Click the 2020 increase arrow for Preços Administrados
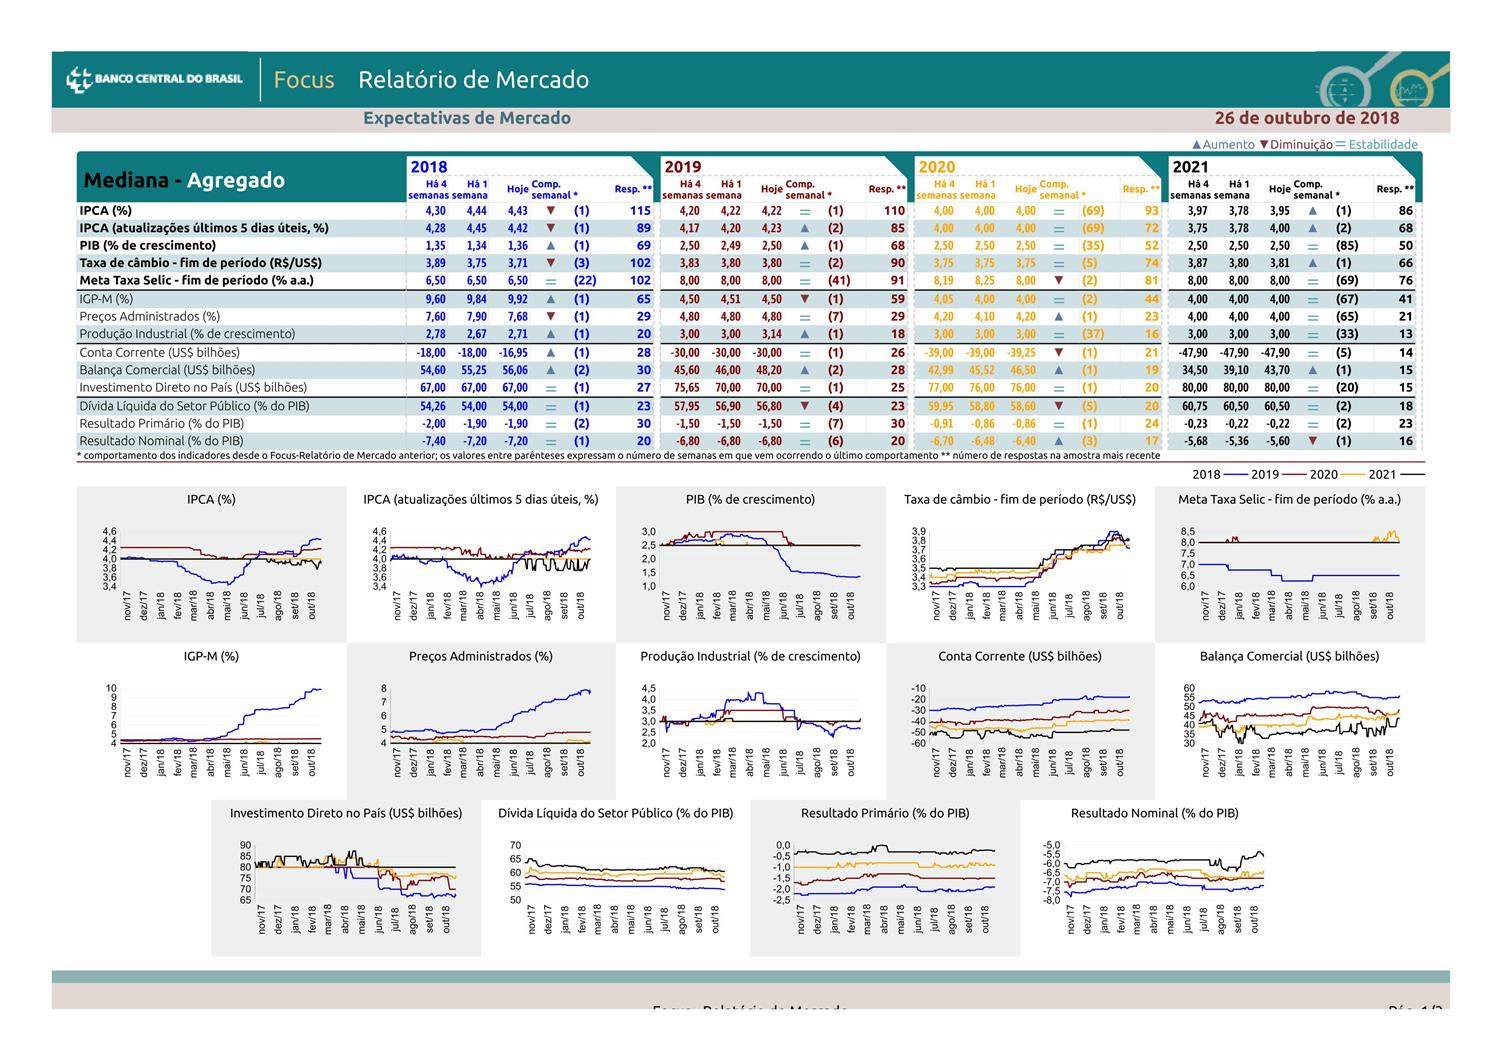Viewport: 1500px width, 1060px height. point(1058,316)
